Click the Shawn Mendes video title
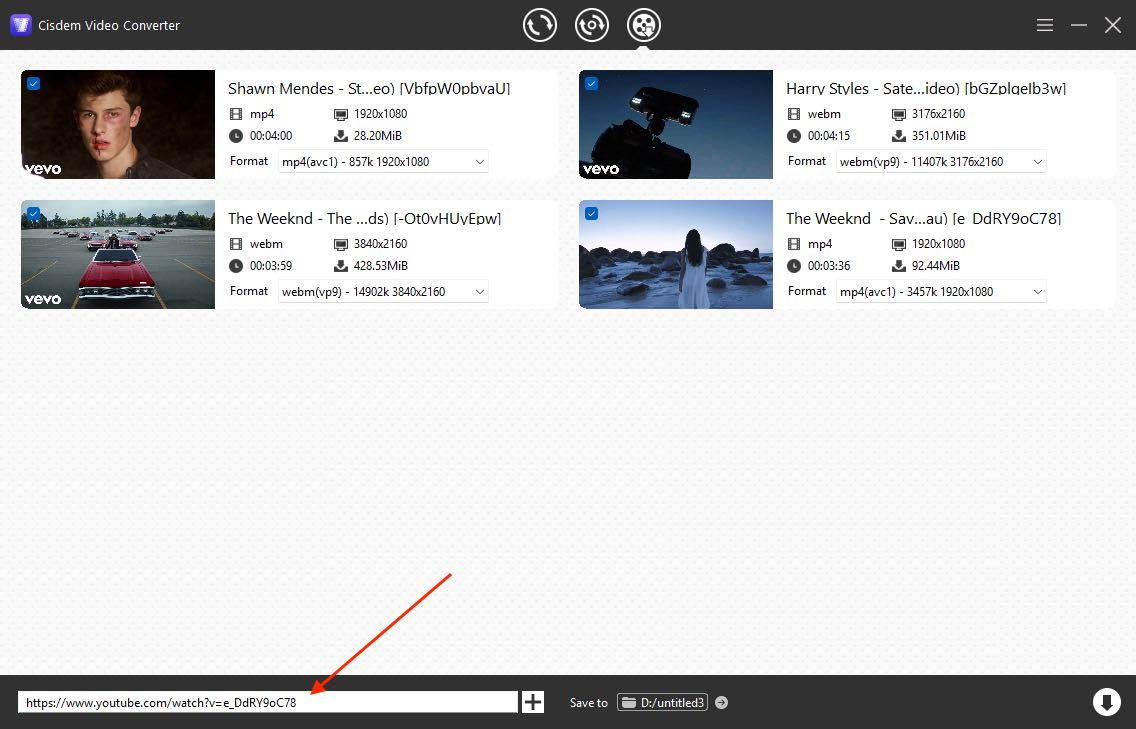This screenshot has width=1136, height=729. 369,88
